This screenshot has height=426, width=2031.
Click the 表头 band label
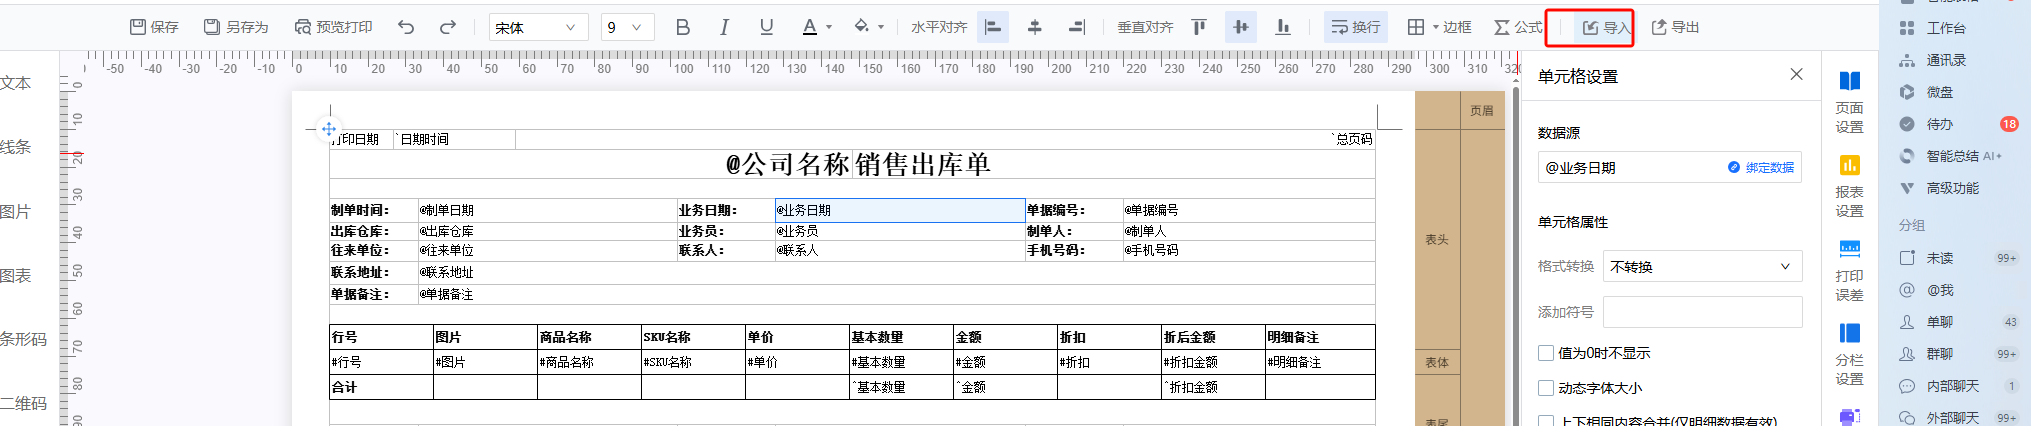pyautogui.click(x=1437, y=240)
